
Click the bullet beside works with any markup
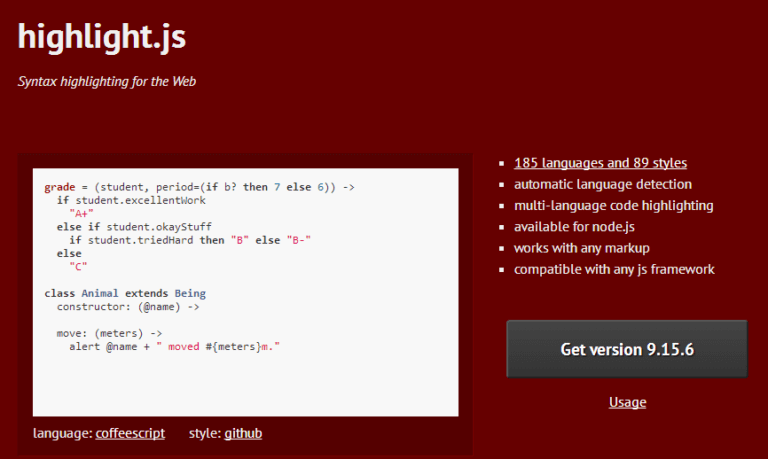click(501, 248)
